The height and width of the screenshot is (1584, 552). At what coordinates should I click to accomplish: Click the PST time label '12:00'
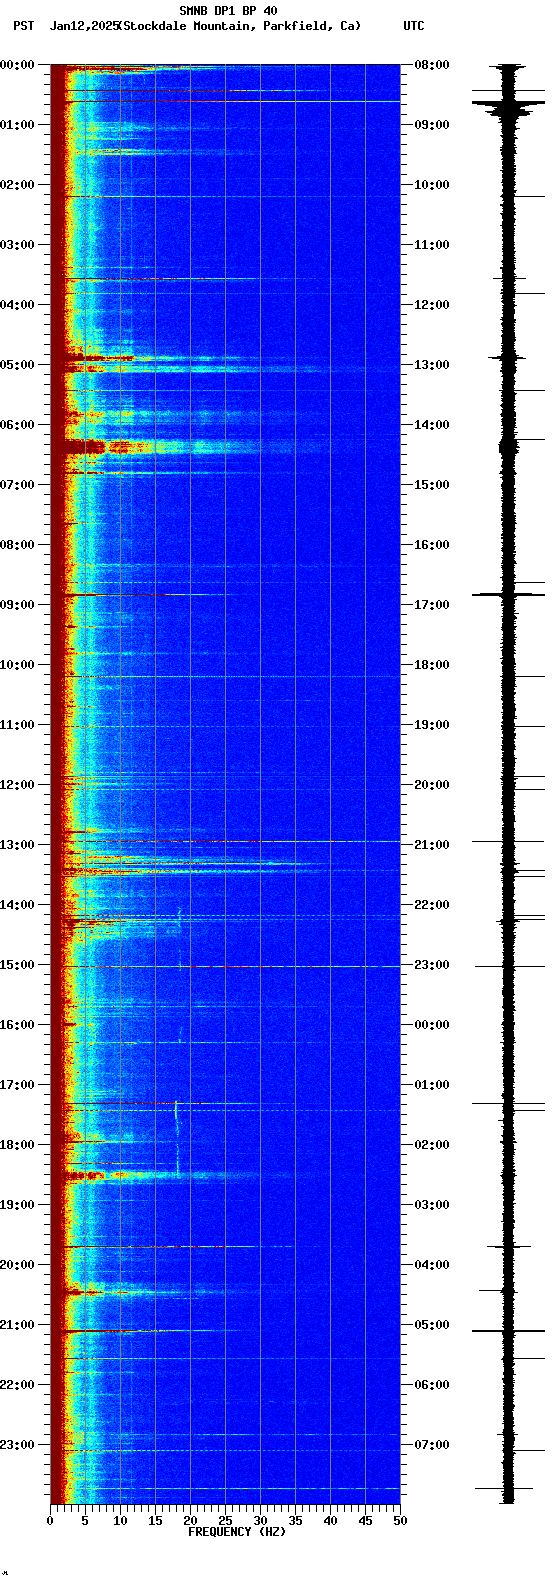pyautogui.click(x=17, y=785)
